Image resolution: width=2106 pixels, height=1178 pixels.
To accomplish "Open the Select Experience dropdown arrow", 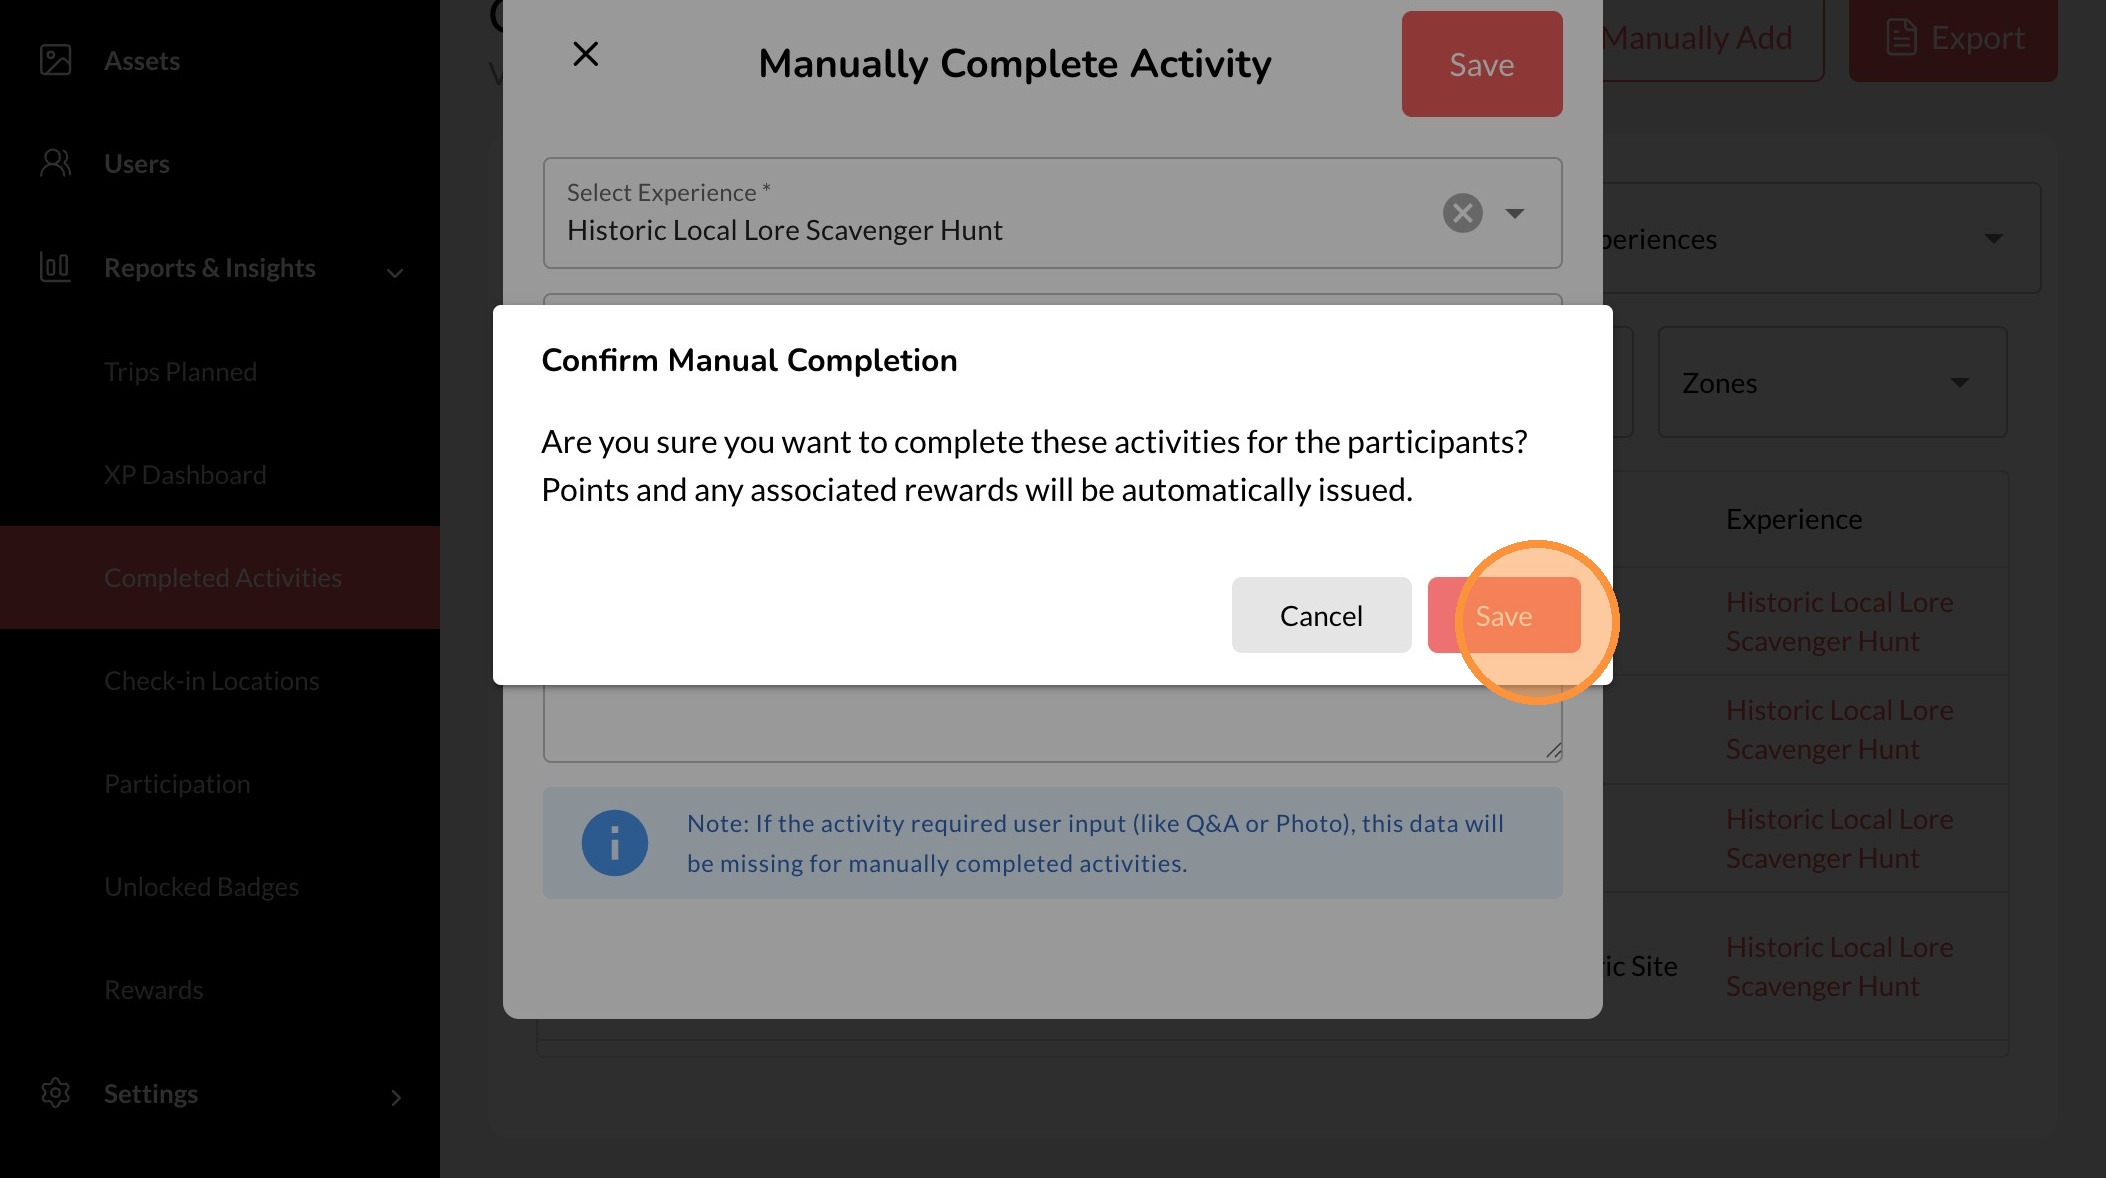I will pos(1515,213).
